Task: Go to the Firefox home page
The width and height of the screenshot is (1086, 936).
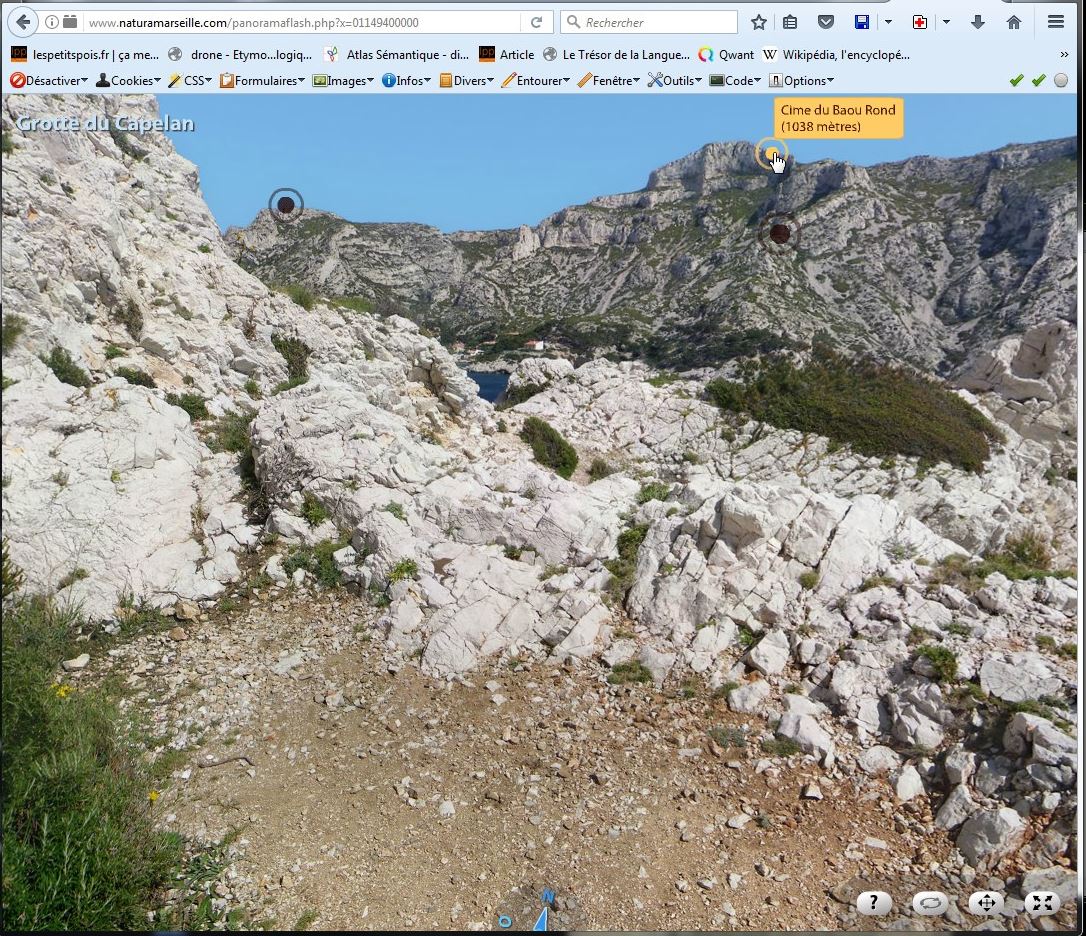Action: click(1014, 22)
